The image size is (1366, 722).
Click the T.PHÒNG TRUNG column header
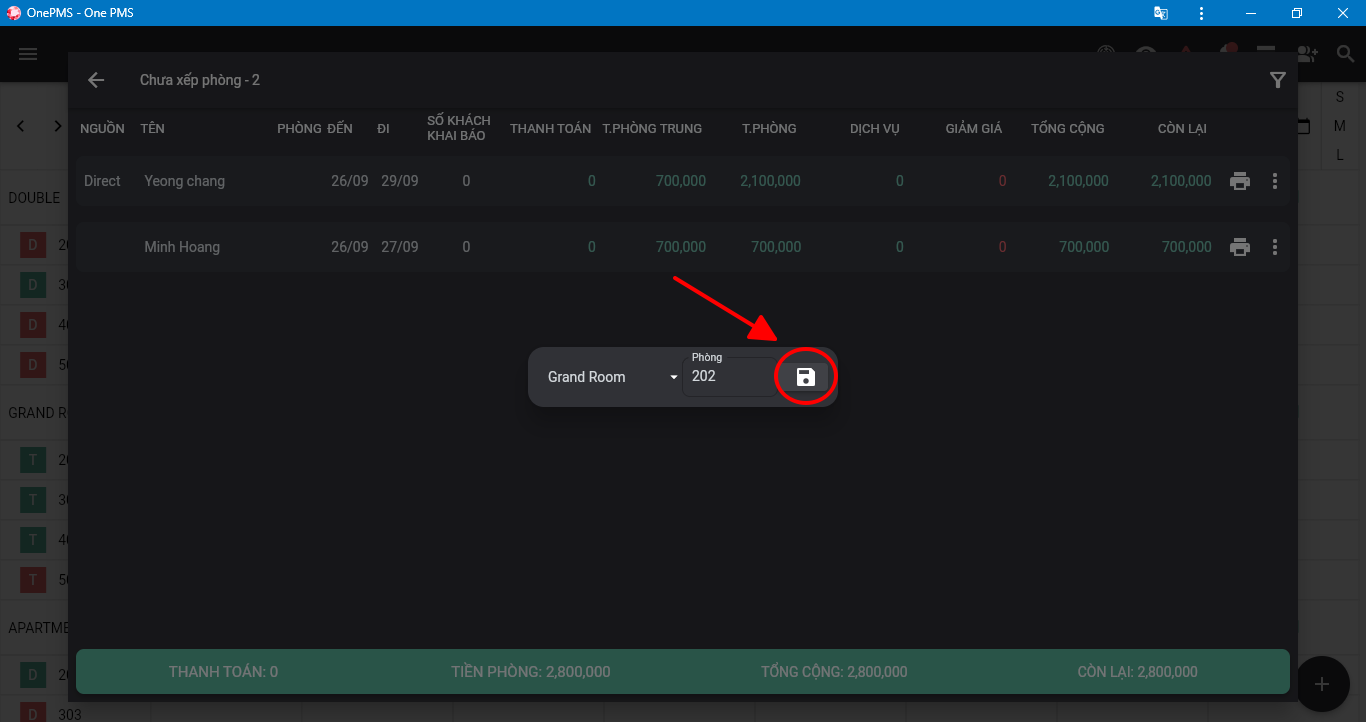point(652,128)
